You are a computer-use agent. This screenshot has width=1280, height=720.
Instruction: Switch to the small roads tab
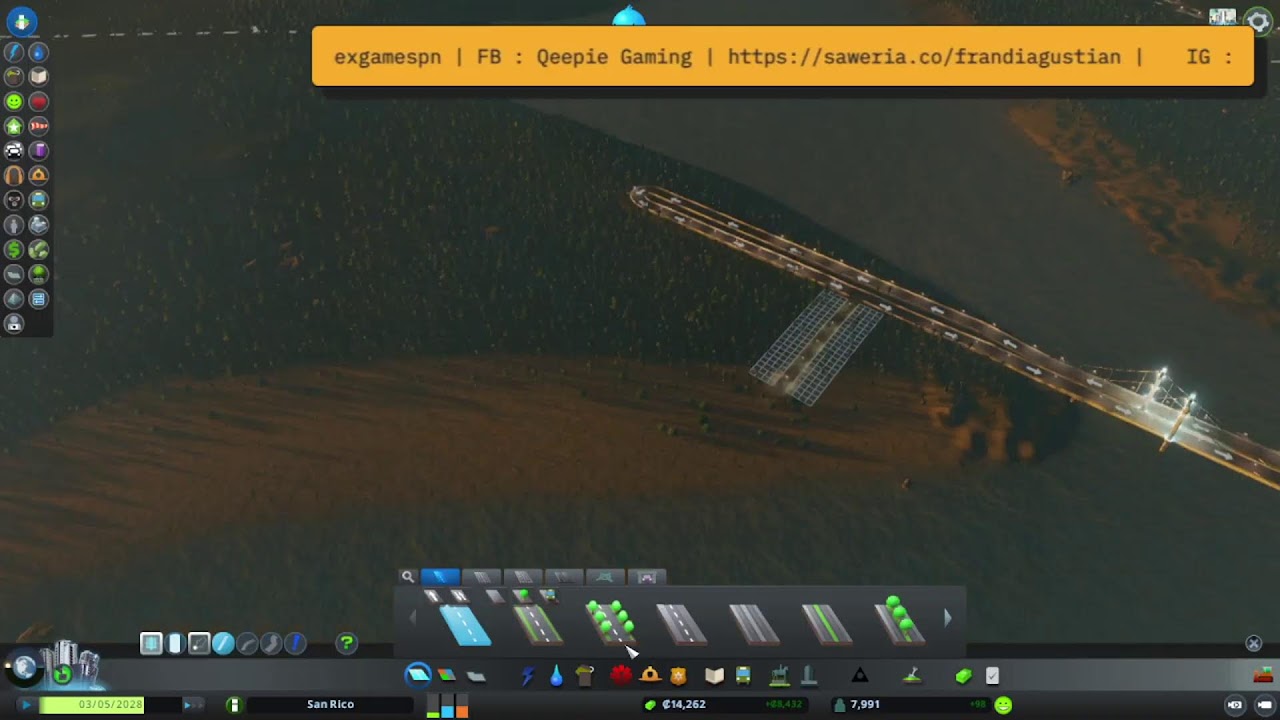(440, 577)
